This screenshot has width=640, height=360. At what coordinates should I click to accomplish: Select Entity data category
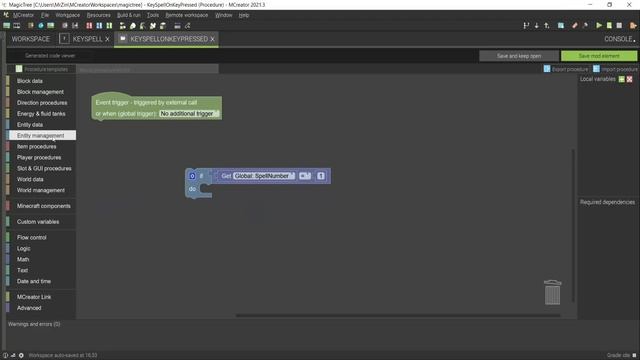[x=41, y=124]
